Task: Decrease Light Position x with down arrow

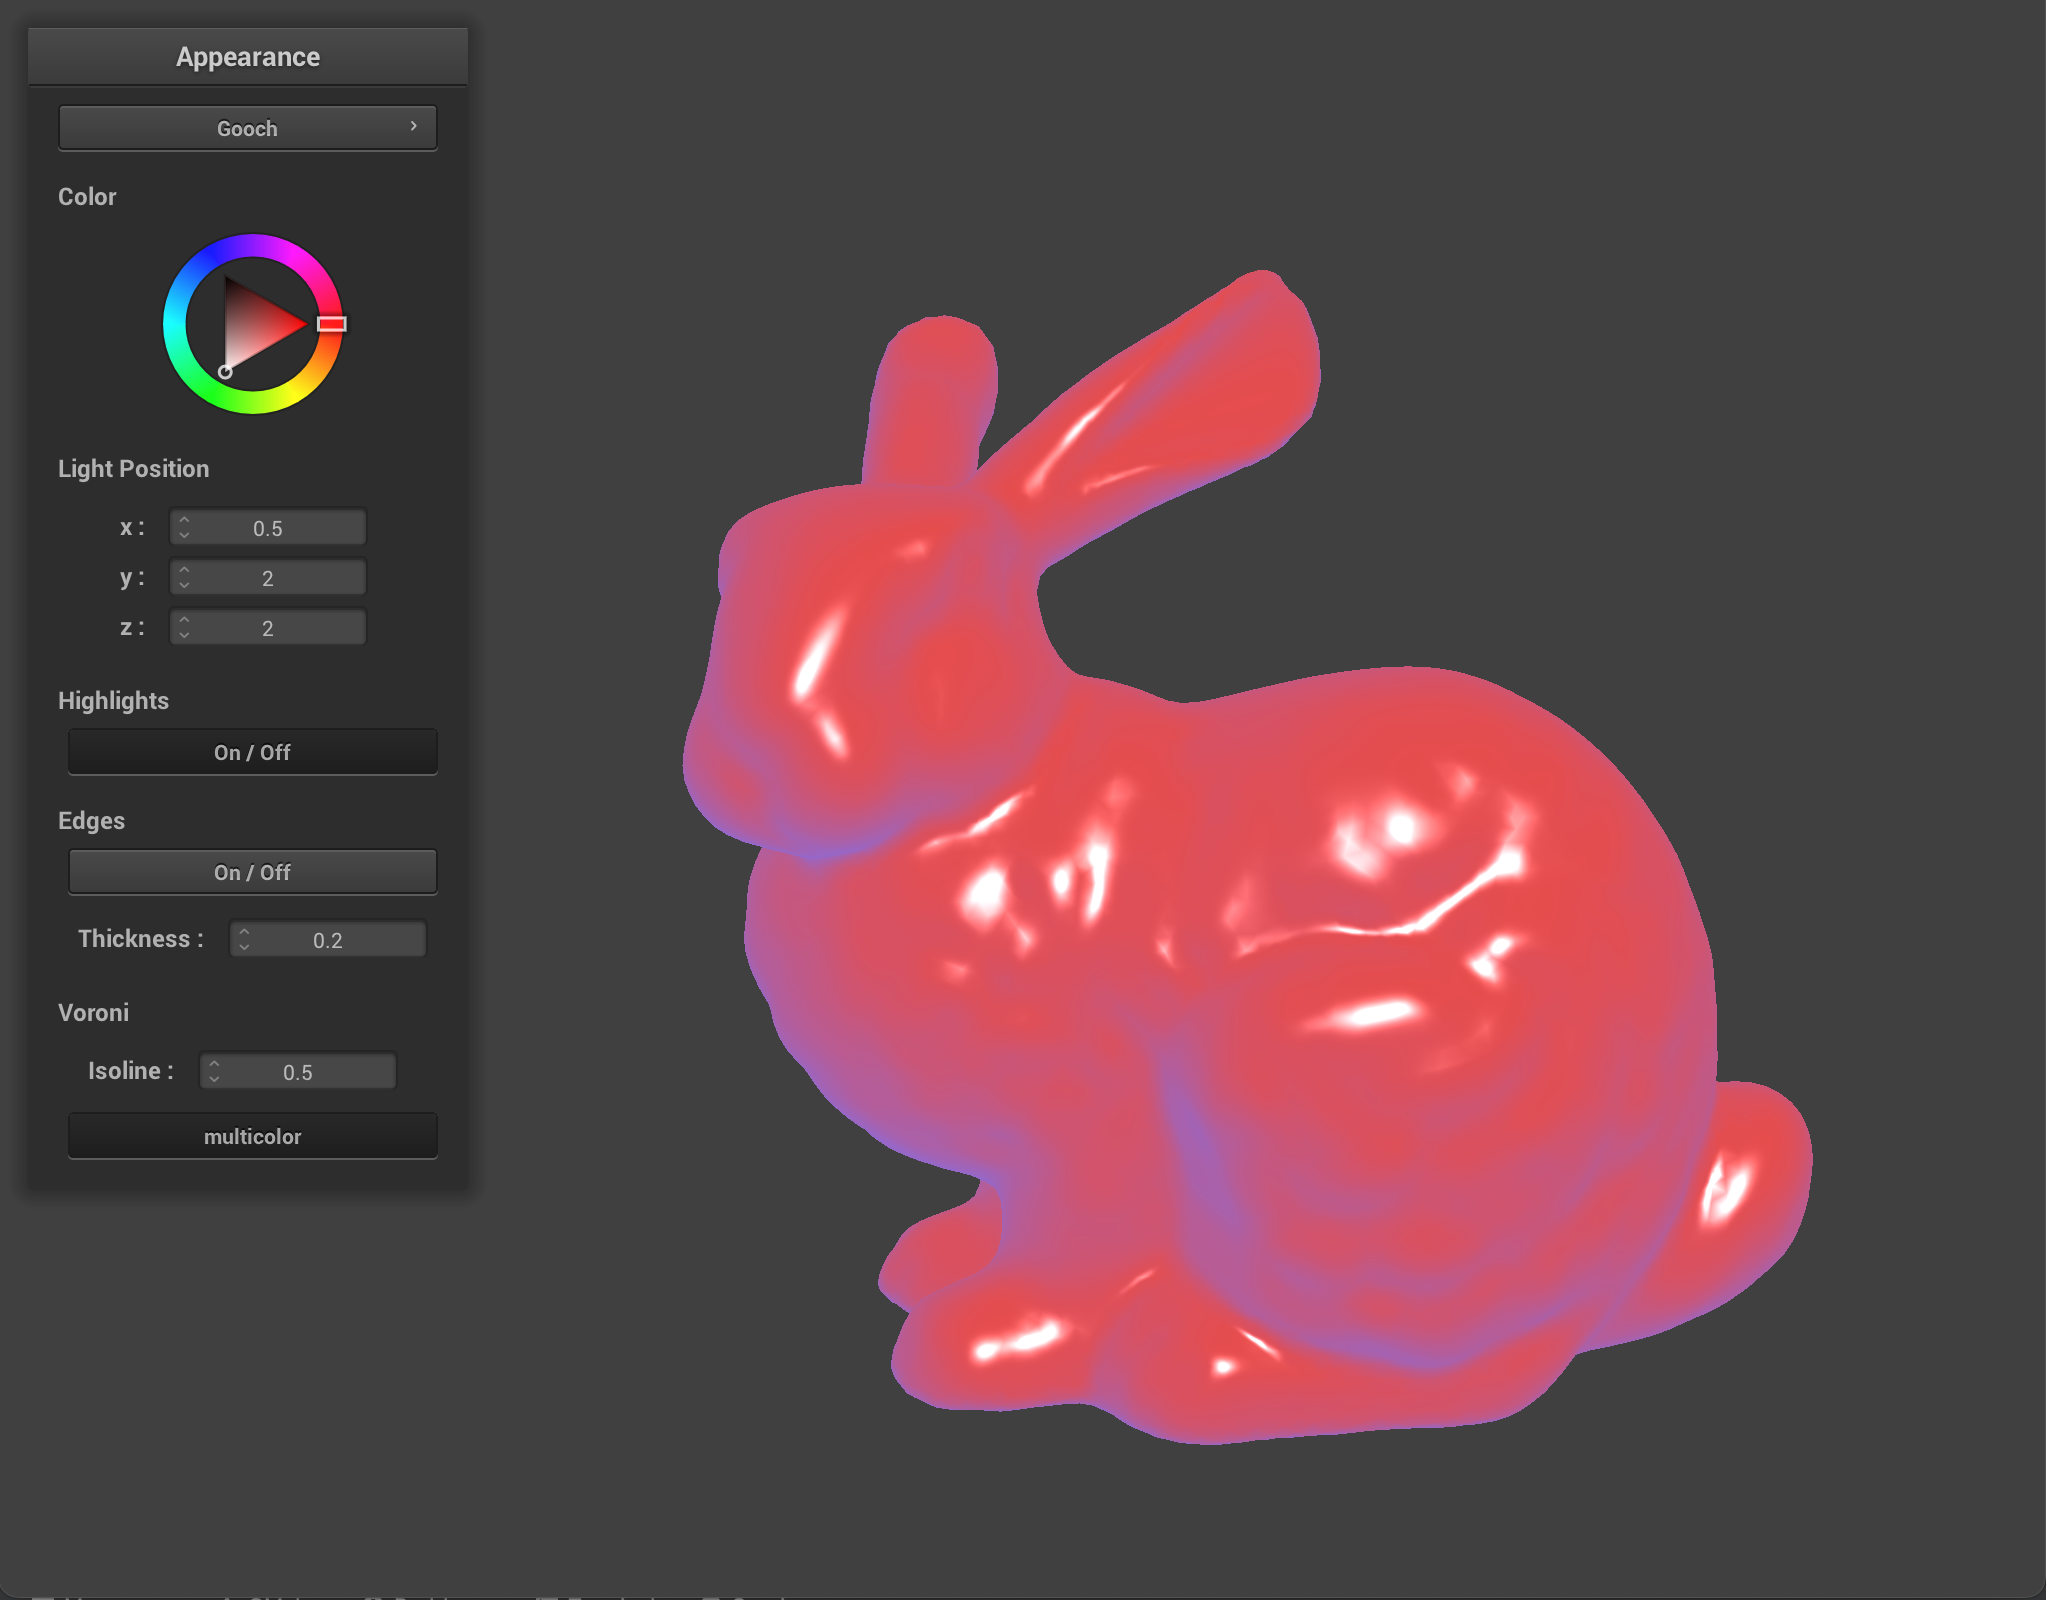Action: pyautogui.click(x=184, y=535)
